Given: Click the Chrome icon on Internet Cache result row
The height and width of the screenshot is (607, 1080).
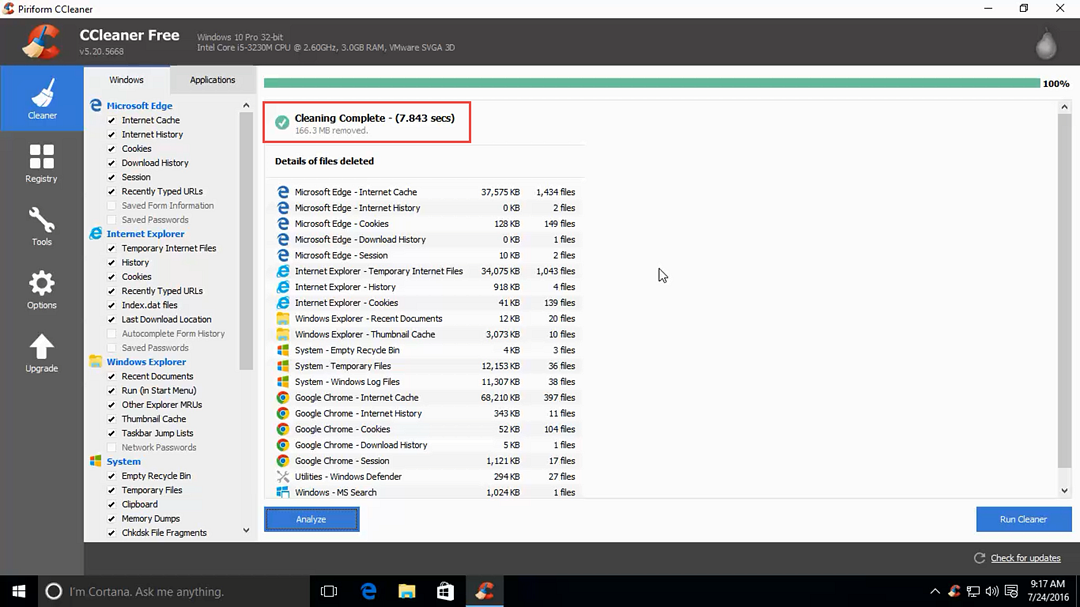Looking at the screenshot, I should pos(282,398).
